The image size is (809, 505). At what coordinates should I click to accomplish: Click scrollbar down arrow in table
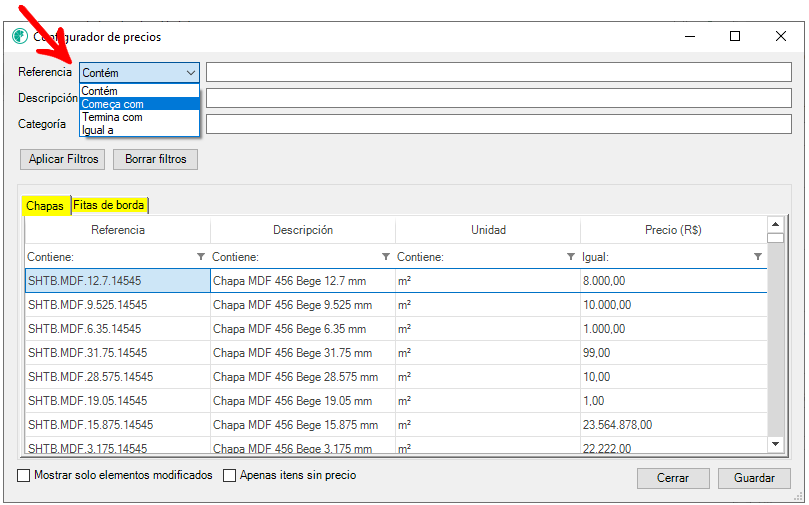(775, 443)
